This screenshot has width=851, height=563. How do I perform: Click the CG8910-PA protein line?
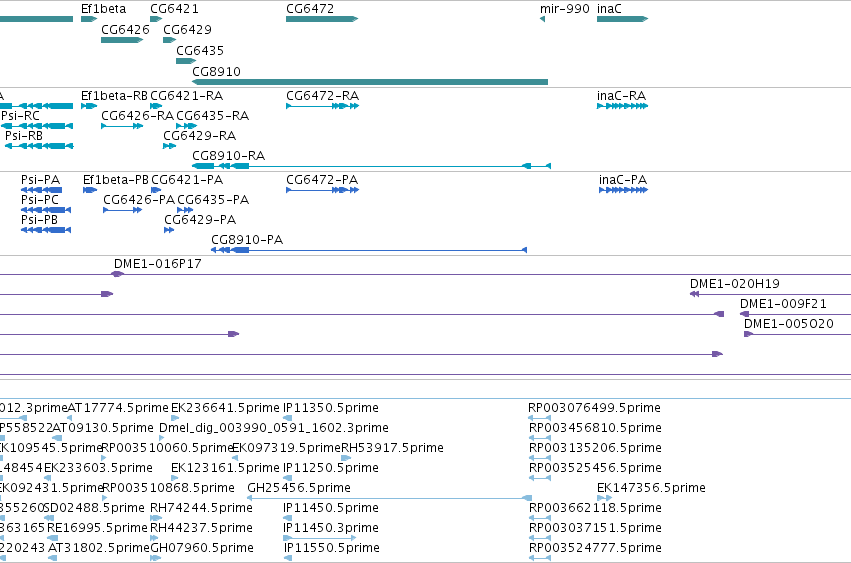click(x=369, y=250)
